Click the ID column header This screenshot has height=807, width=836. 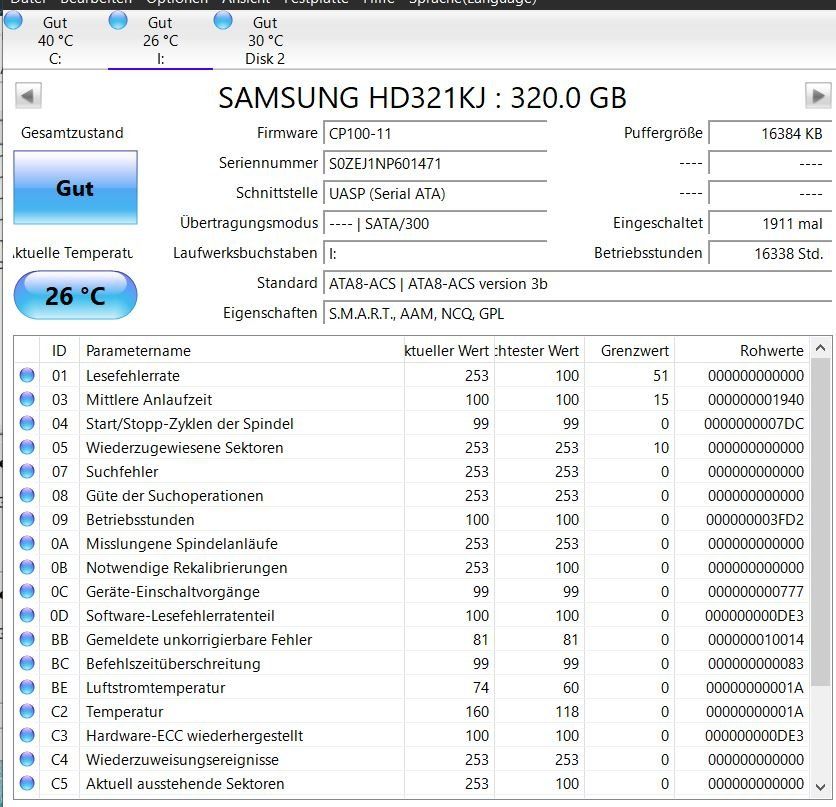point(59,350)
